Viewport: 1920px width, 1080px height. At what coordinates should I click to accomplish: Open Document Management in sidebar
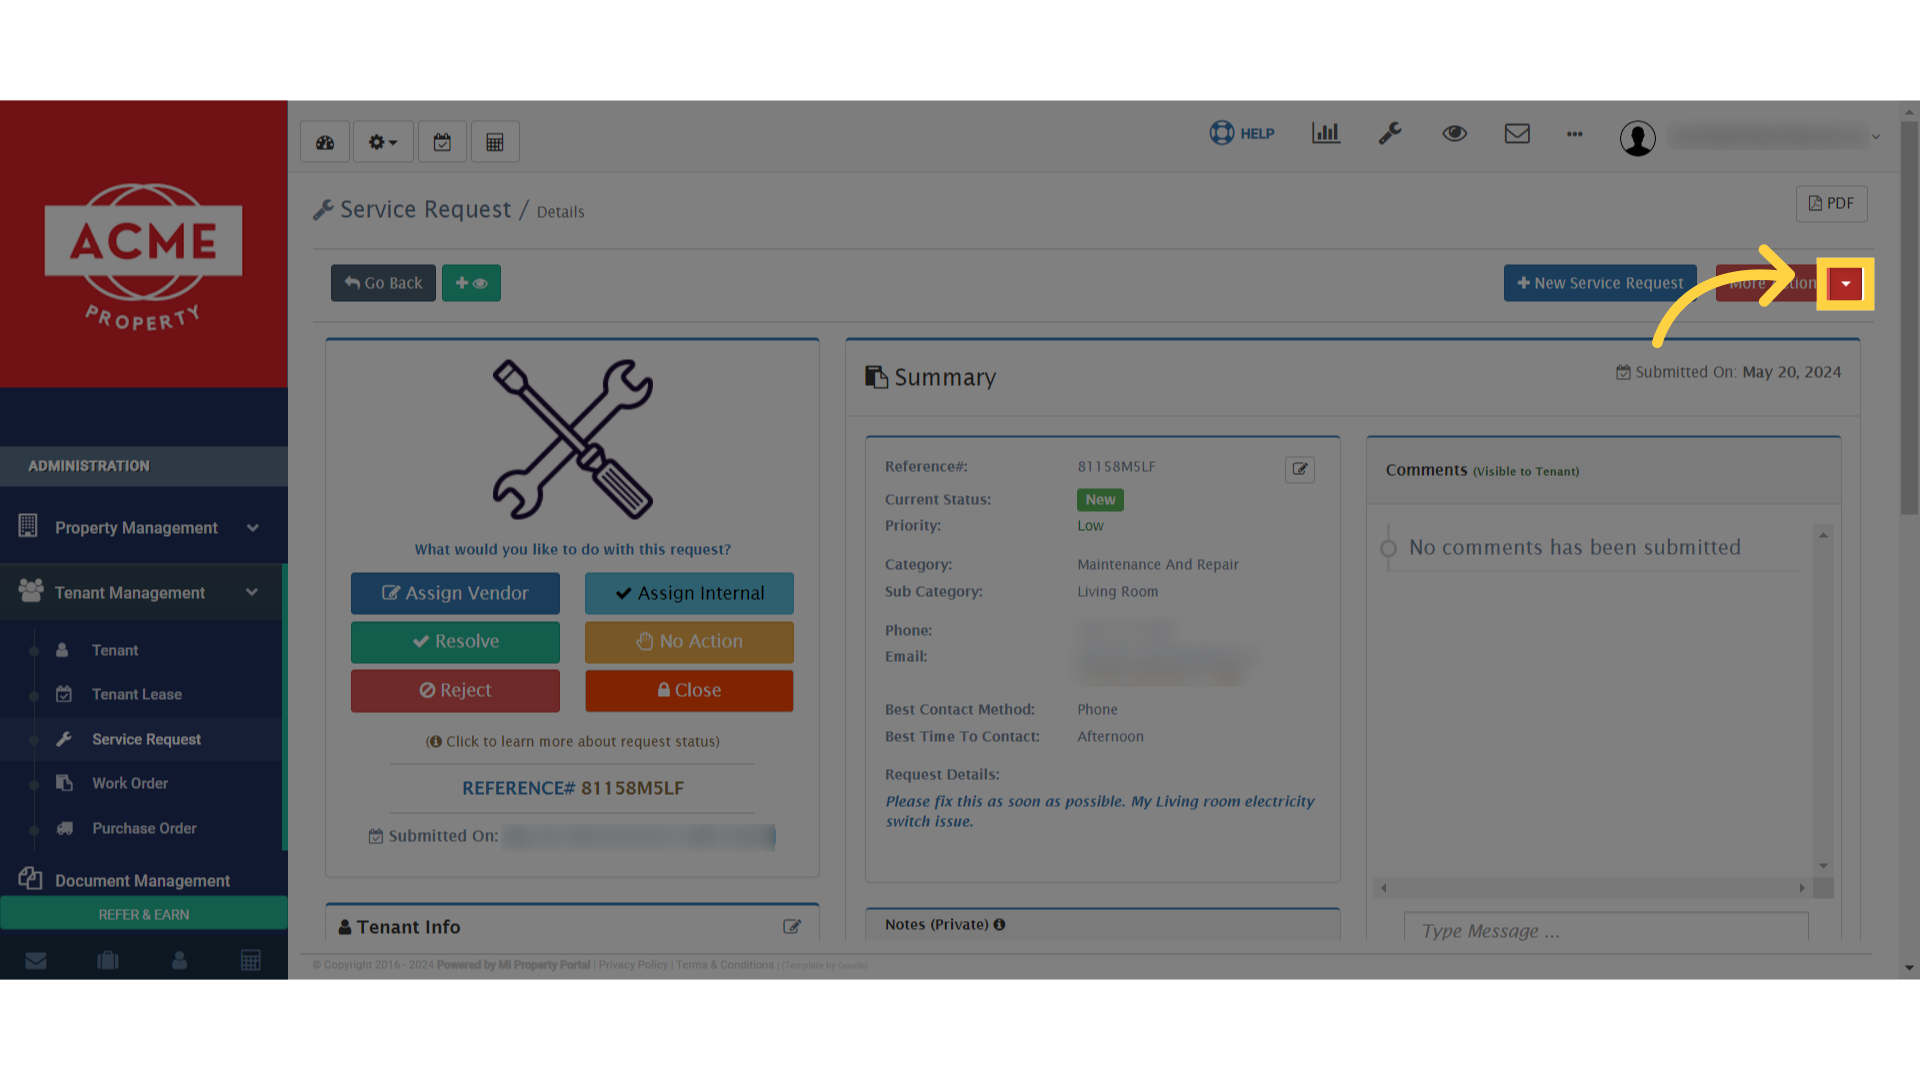point(144,880)
